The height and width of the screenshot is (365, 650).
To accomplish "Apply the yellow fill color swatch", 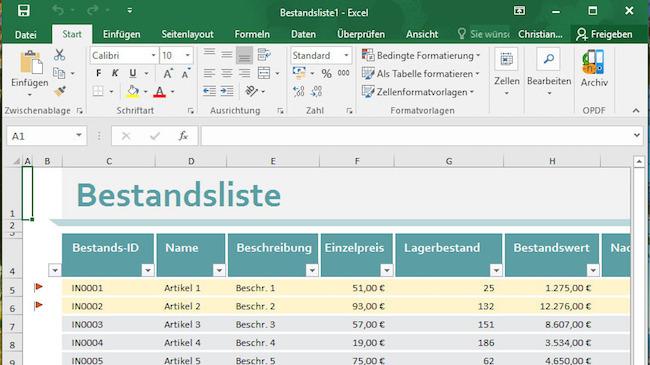I will (x=133, y=92).
